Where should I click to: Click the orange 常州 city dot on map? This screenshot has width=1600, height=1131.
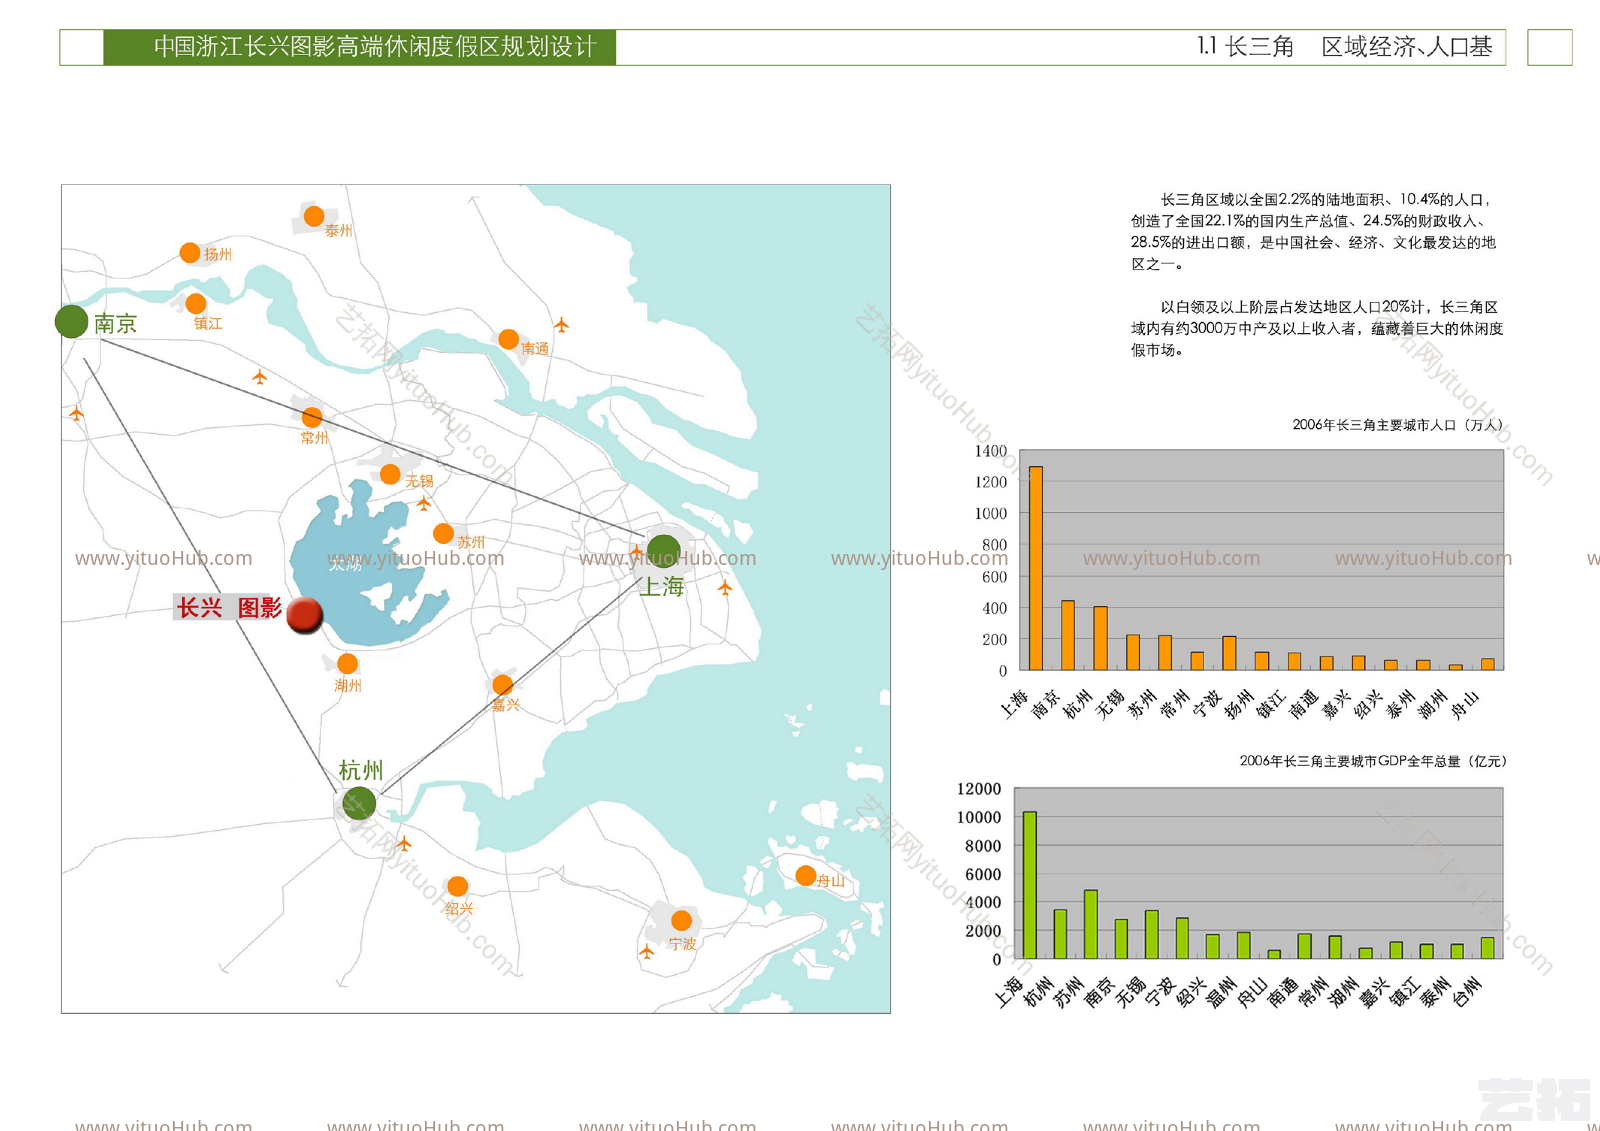click(x=312, y=417)
